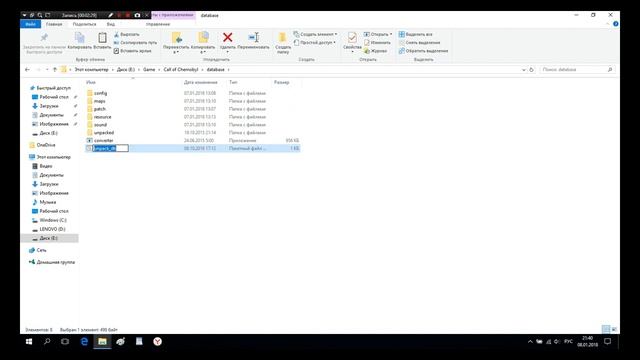Click the clipboard Paste (Вставить) icon
Screen dimensions: 640x360
(x=102, y=38)
